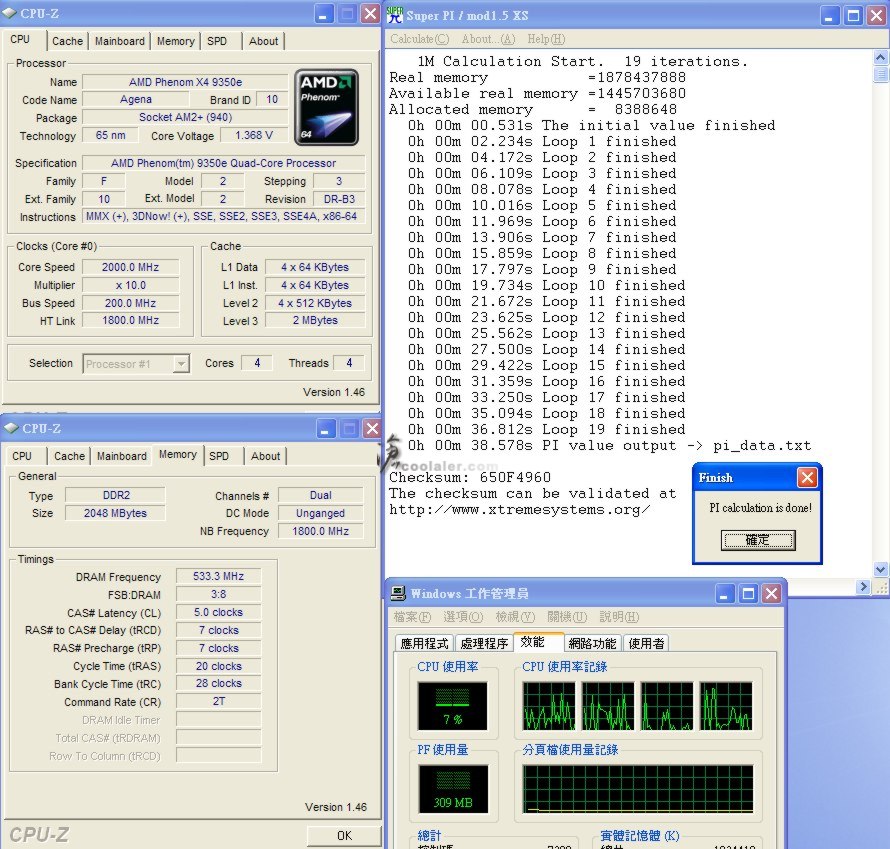
Task: Switch to CPU tab in lower CPU-Z window
Action: (x=22, y=456)
